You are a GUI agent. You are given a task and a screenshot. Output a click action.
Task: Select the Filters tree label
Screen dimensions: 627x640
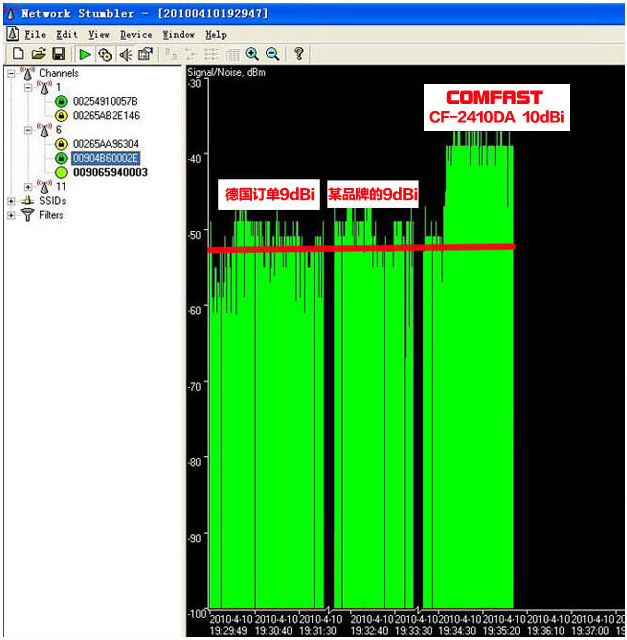coord(51,215)
